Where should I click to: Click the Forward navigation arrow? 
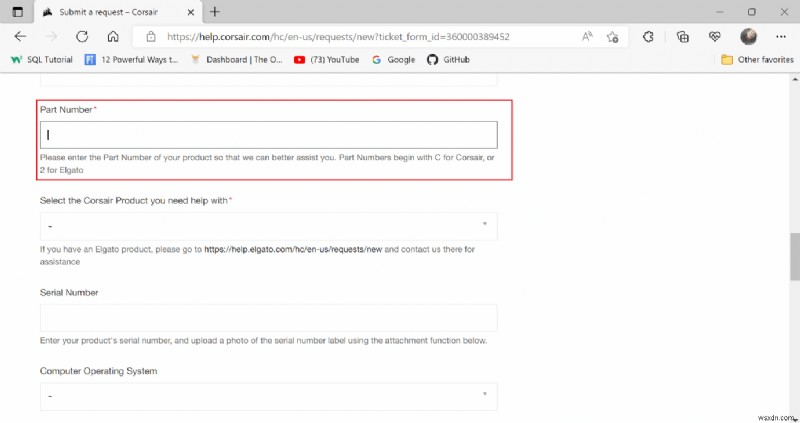coord(51,36)
